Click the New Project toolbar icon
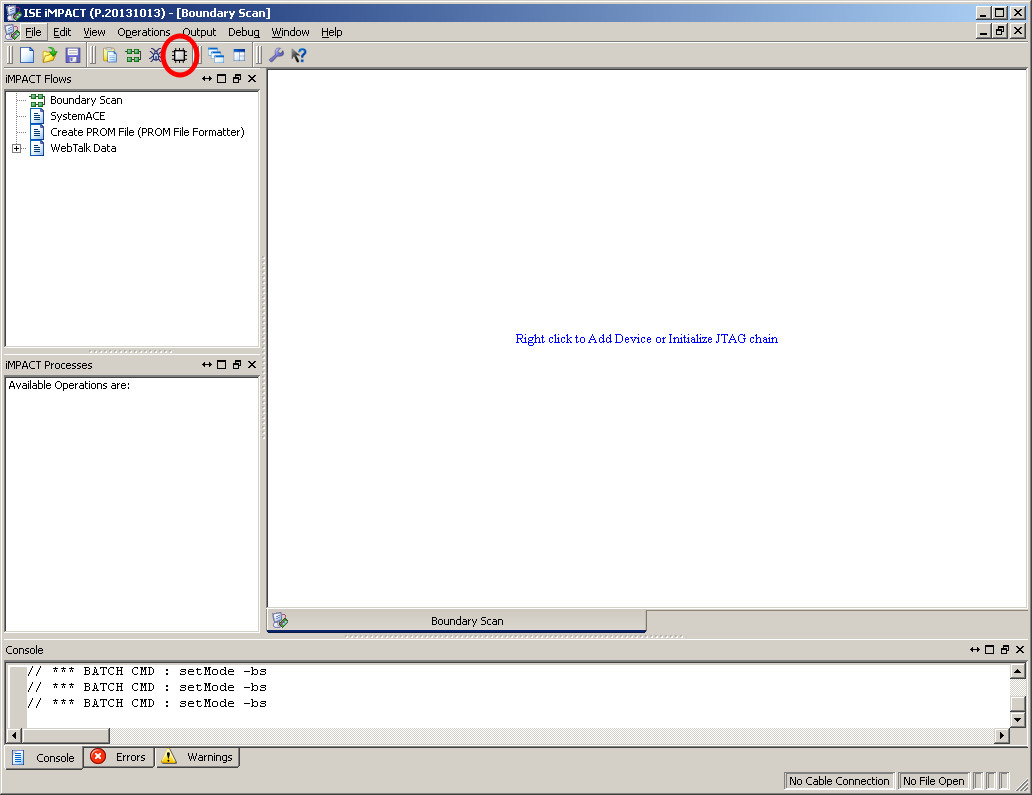 [26, 55]
